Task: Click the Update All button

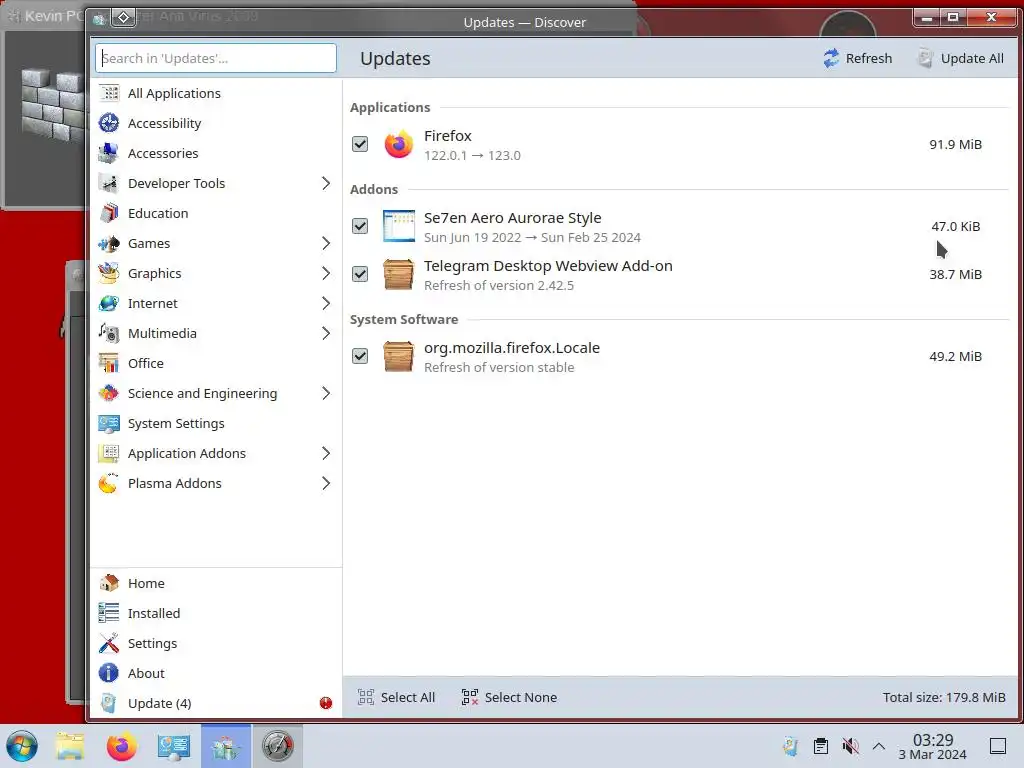Action: (961, 58)
